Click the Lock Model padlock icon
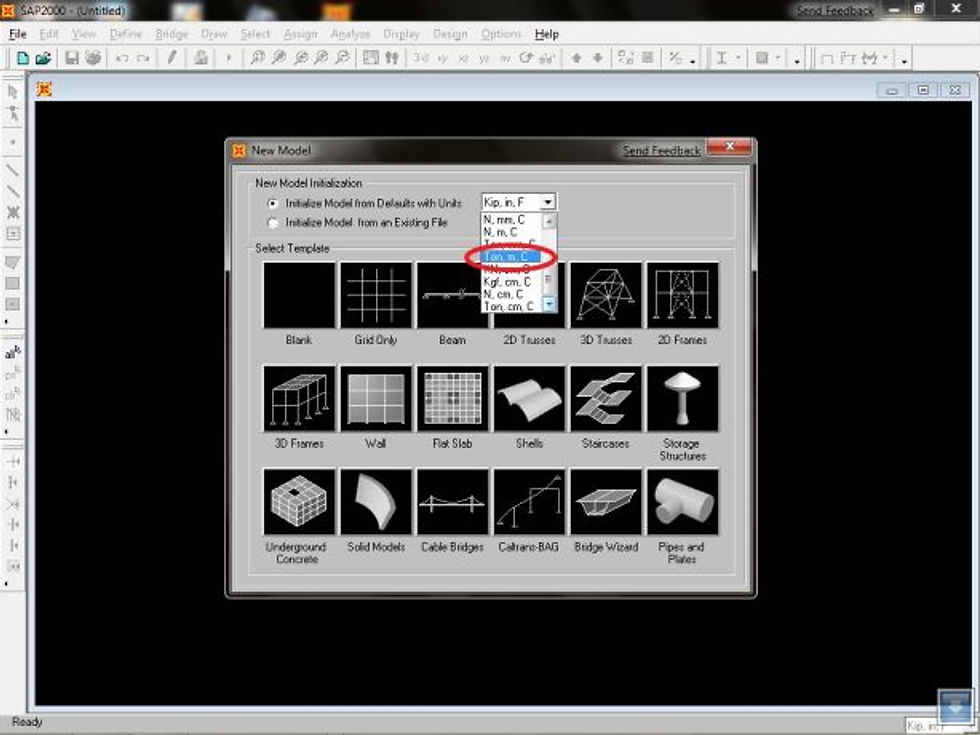Screen dimensions: 980x735 201,58
